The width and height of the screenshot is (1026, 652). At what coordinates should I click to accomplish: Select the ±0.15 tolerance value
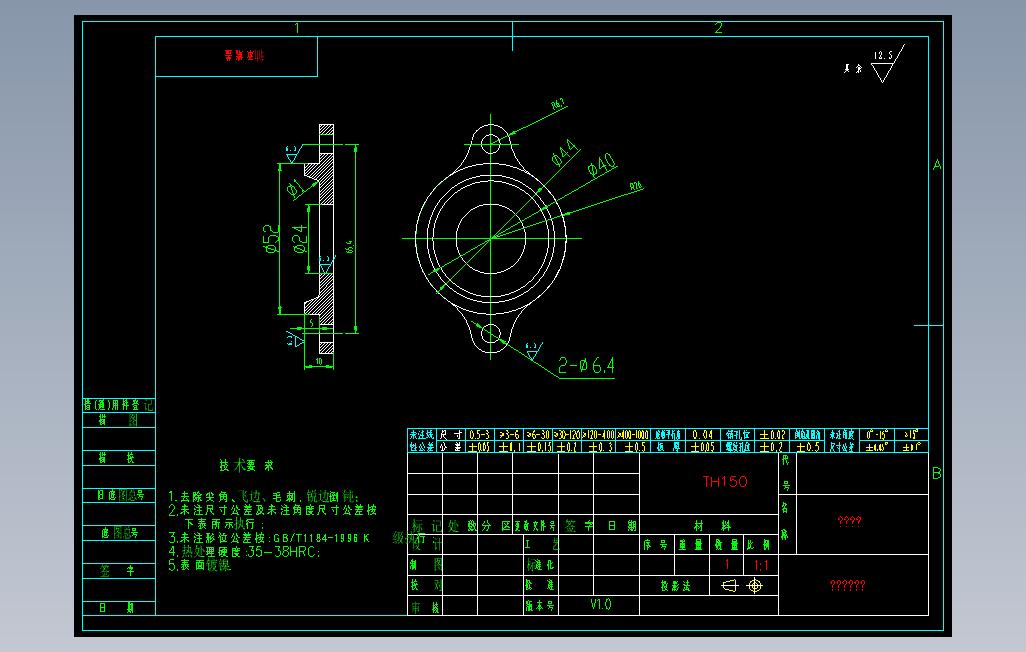tap(538, 446)
